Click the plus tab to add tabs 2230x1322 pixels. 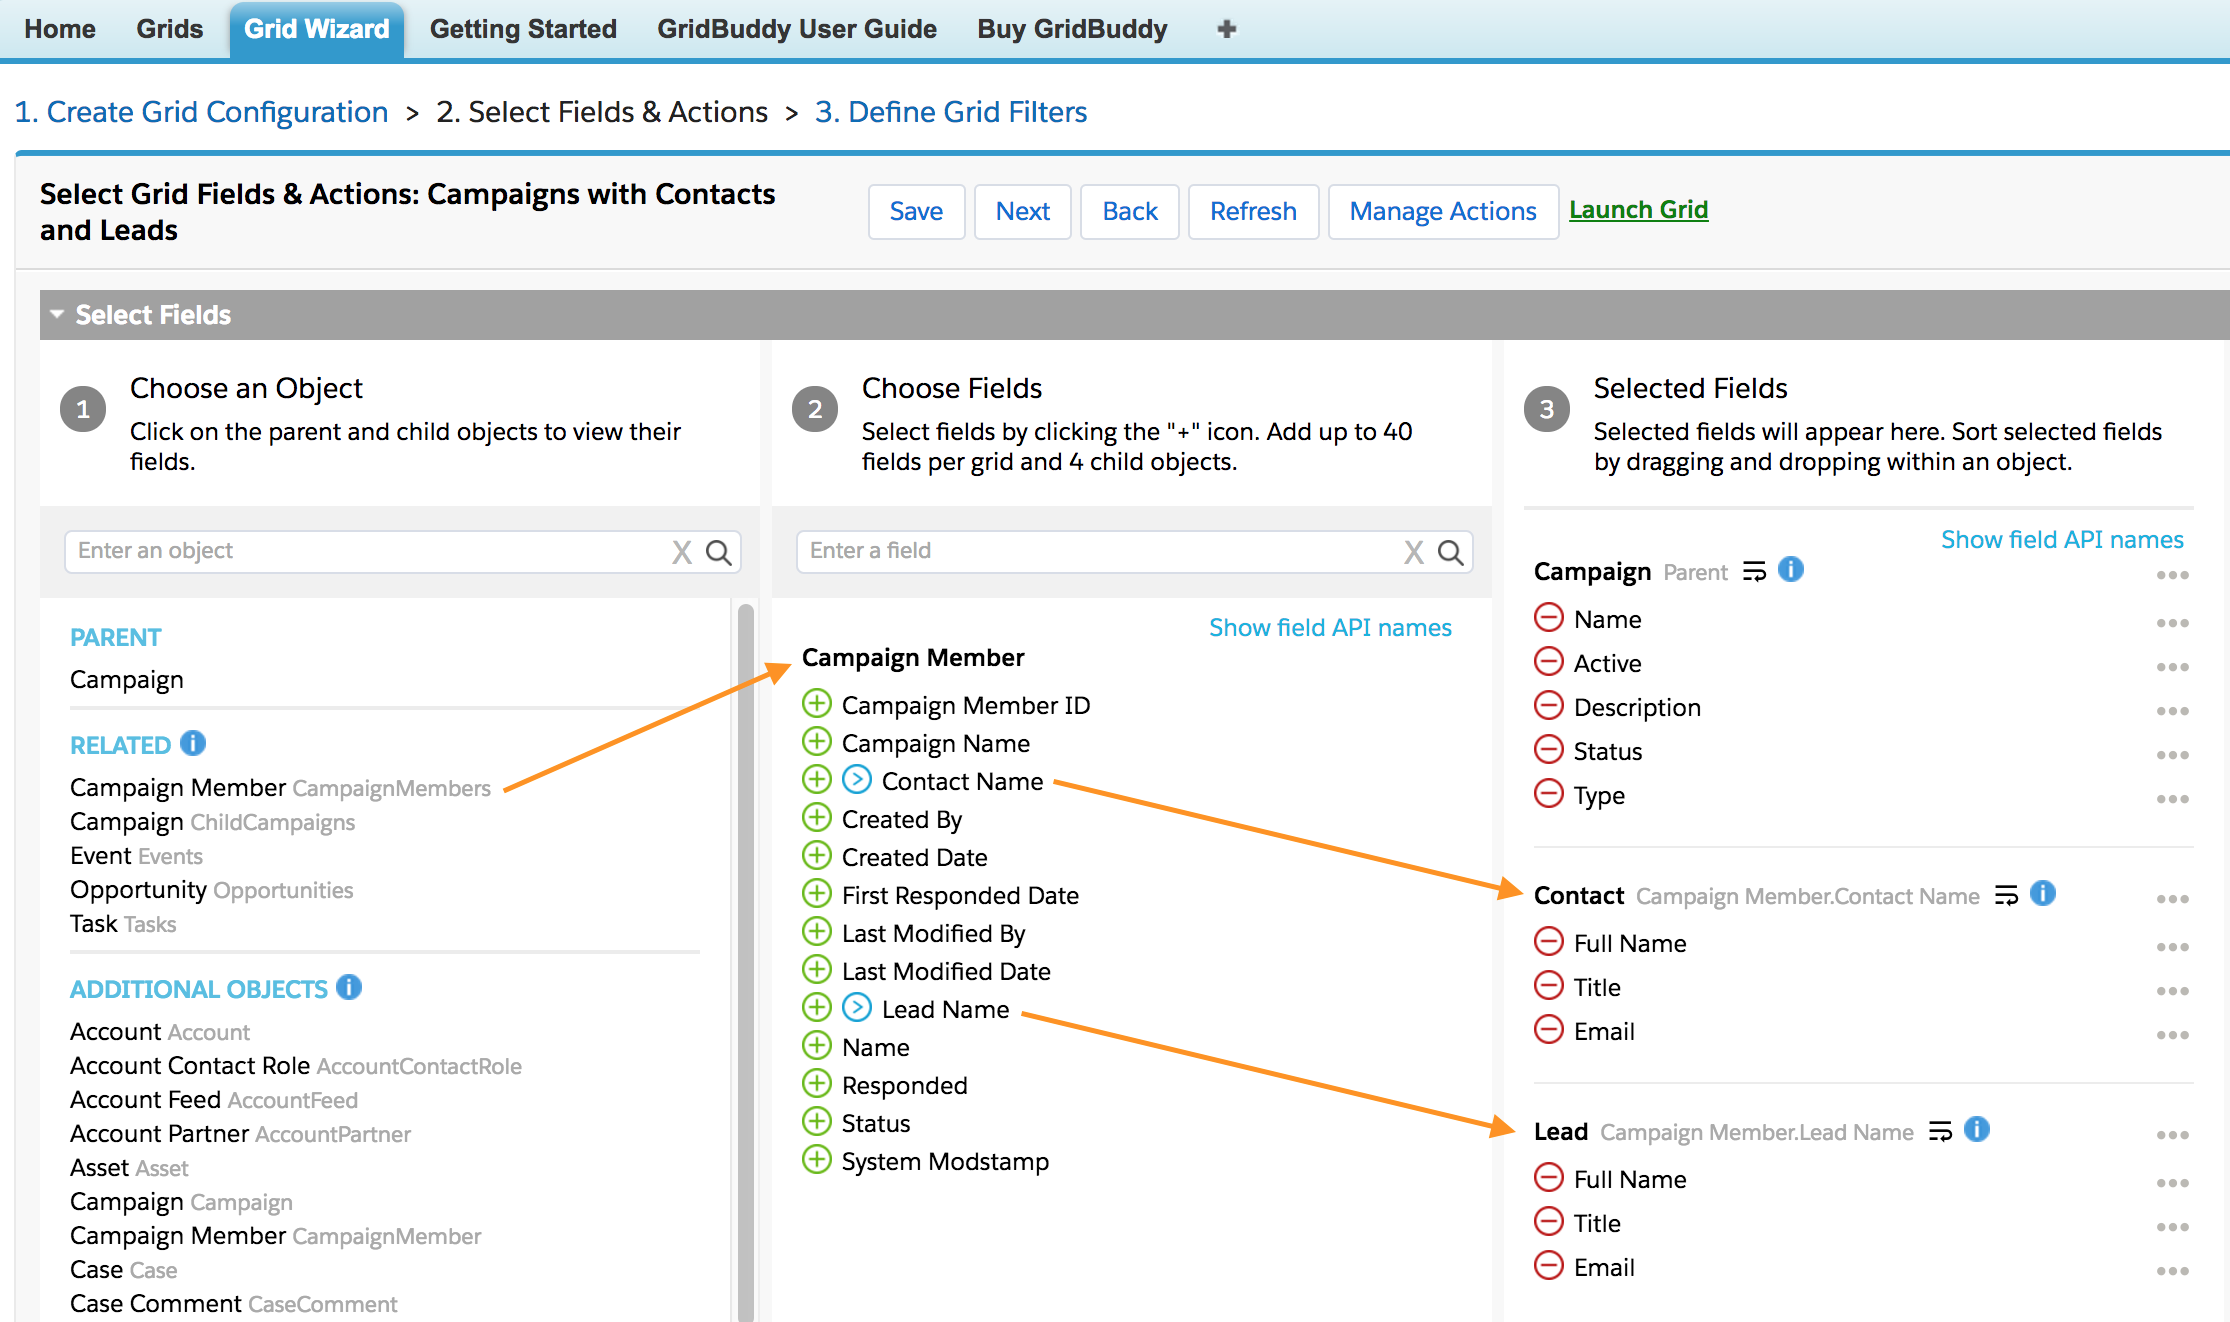pyautogui.click(x=1227, y=29)
